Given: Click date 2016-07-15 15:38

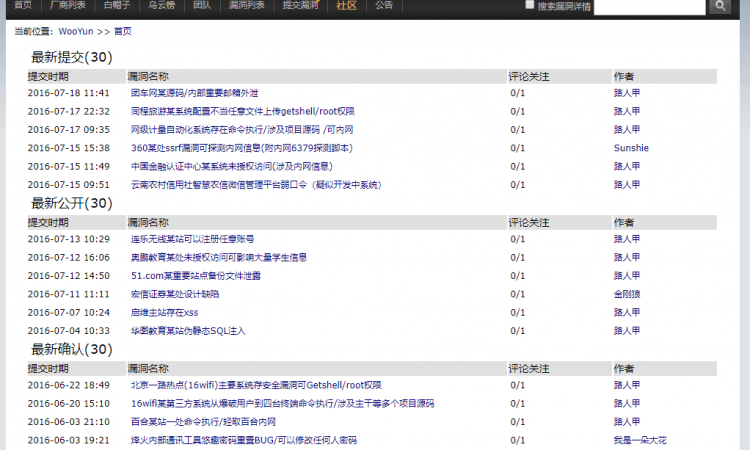Looking at the screenshot, I should point(68,148).
